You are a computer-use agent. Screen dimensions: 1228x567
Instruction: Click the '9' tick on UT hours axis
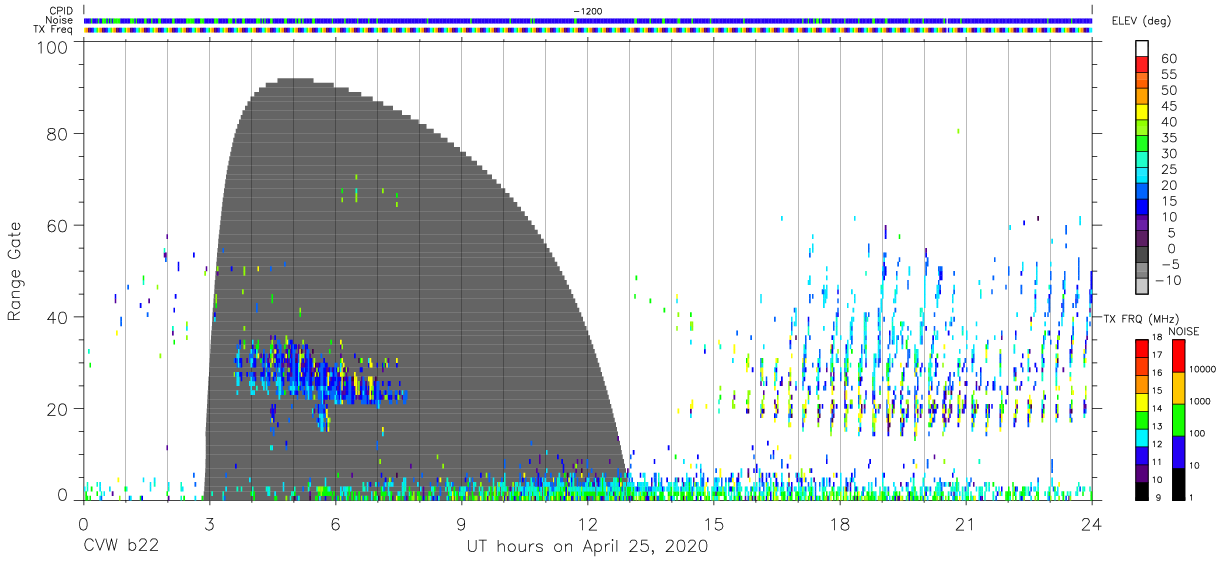(x=461, y=523)
